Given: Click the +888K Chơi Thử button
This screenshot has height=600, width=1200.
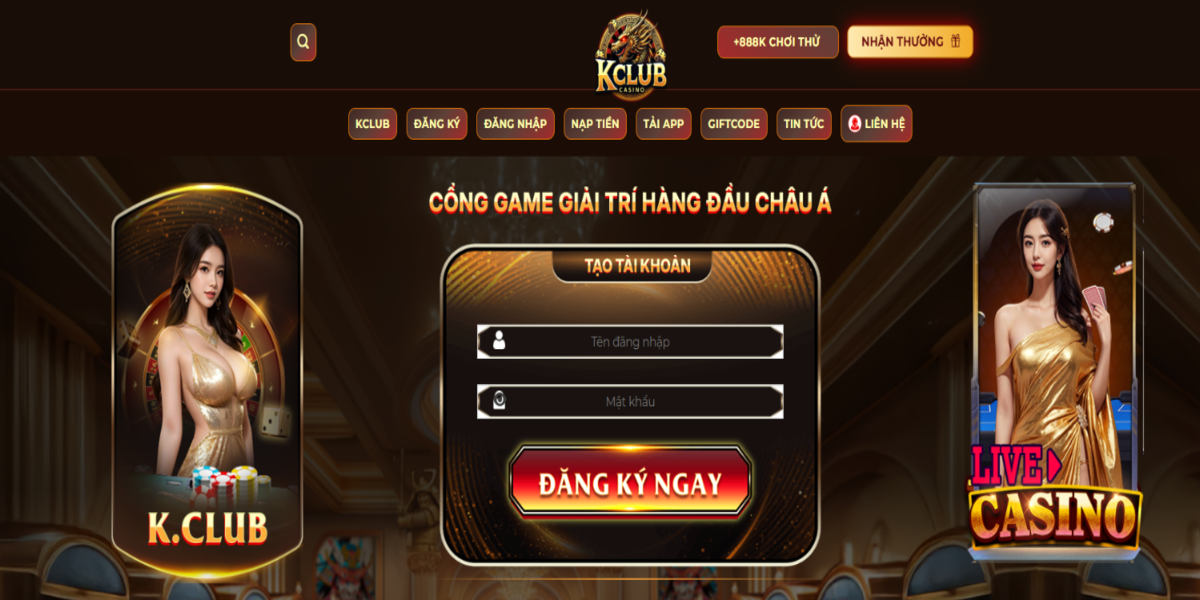Looking at the screenshot, I should tap(777, 42).
